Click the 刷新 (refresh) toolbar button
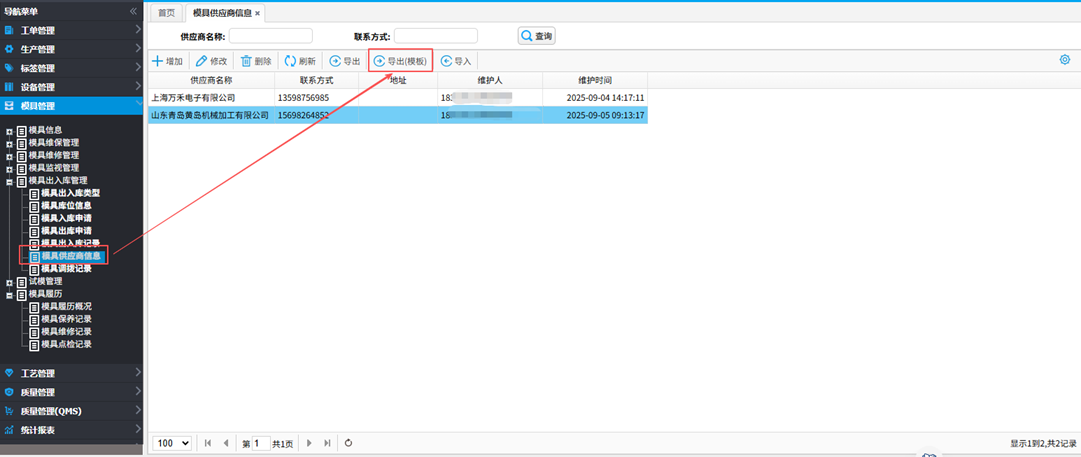This screenshot has height=457, width=1081. click(300, 61)
